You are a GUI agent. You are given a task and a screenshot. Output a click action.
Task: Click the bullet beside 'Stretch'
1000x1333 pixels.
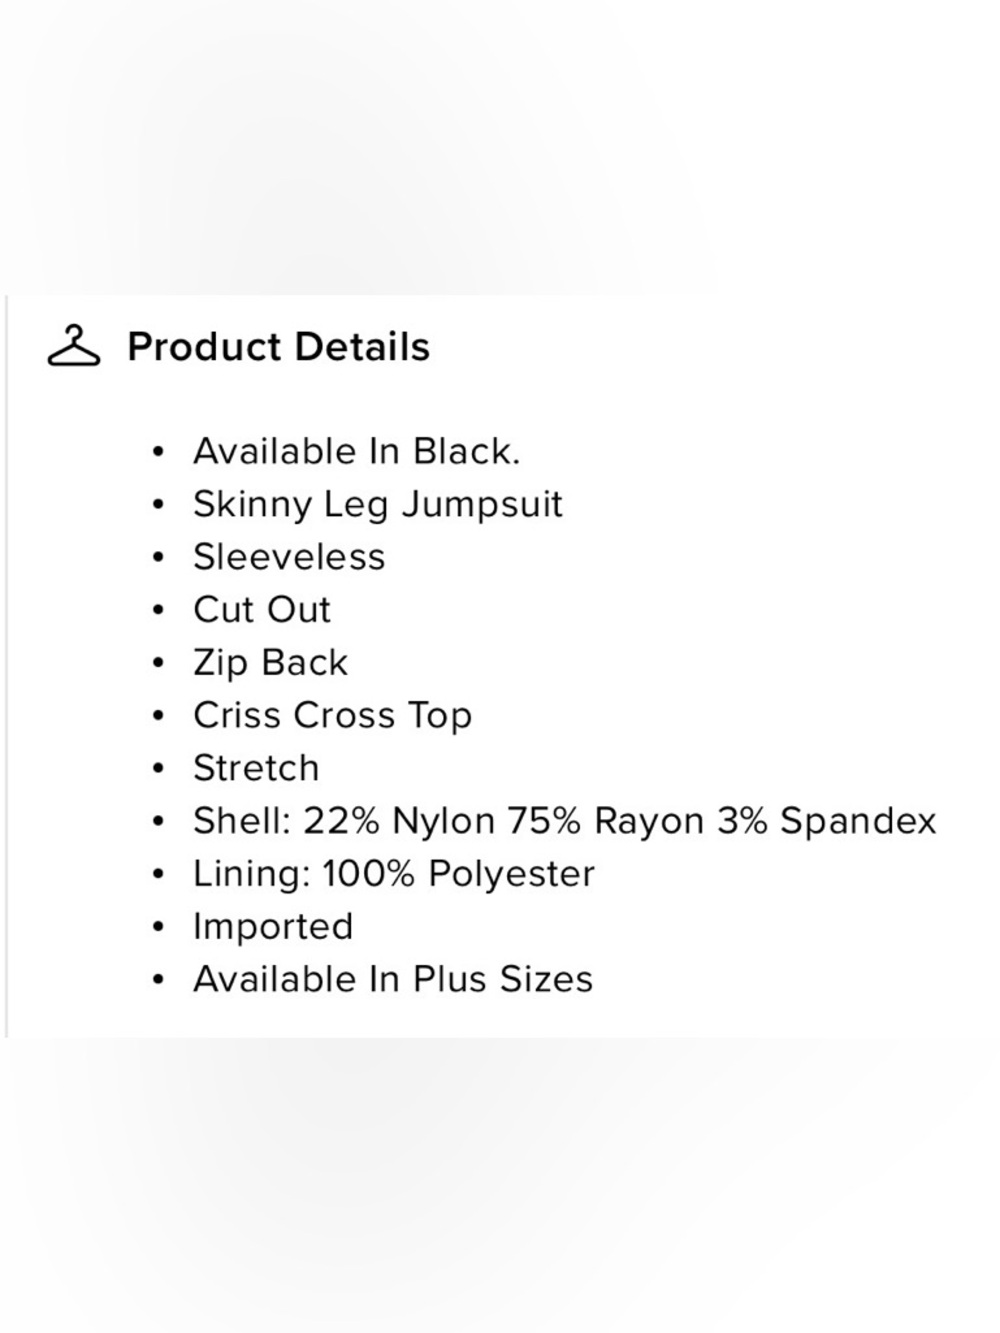pyautogui.click(x=158, y=769)
